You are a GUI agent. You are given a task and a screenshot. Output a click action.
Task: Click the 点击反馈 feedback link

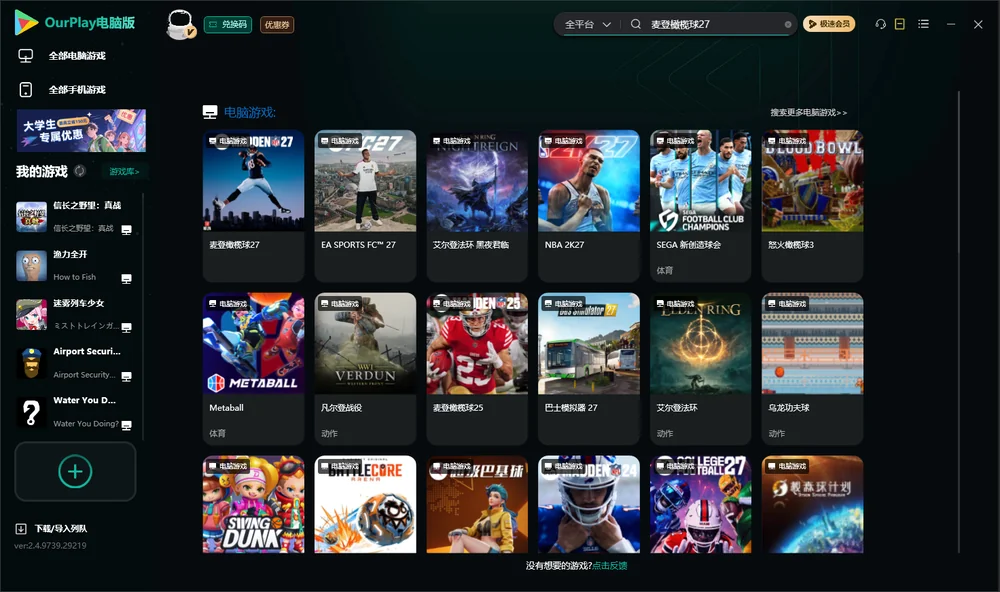(610, 565)
